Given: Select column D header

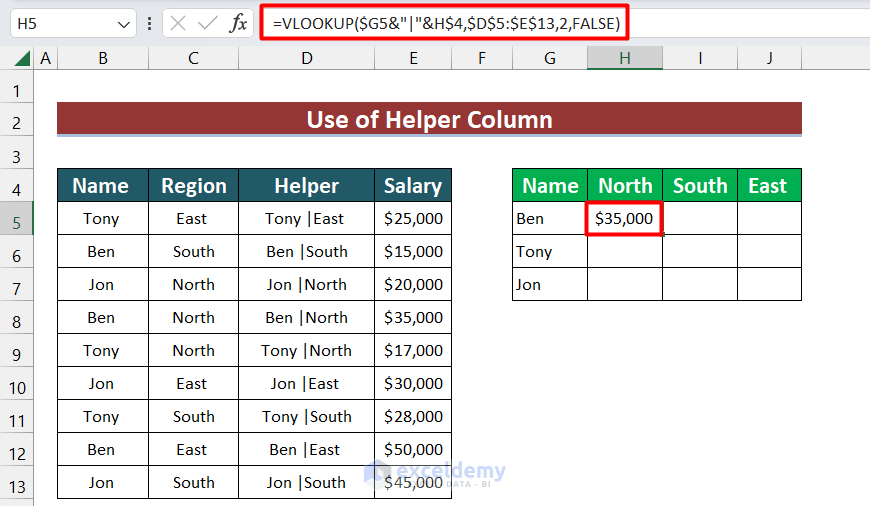Looking at the screenshot, I should click(x=306, y=58).
